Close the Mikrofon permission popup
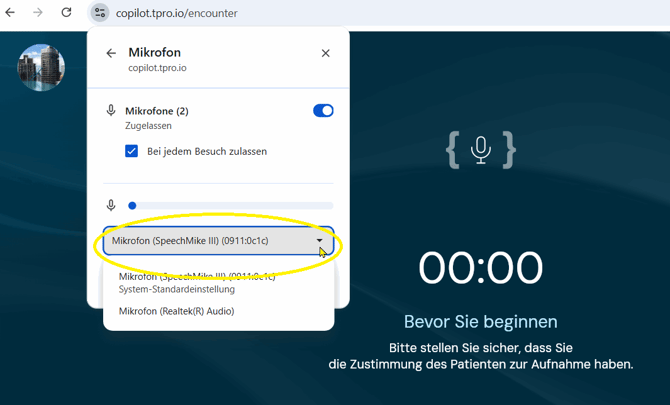Image resolution: width=670 pixels, height=405 pixels. click(325, 53)
